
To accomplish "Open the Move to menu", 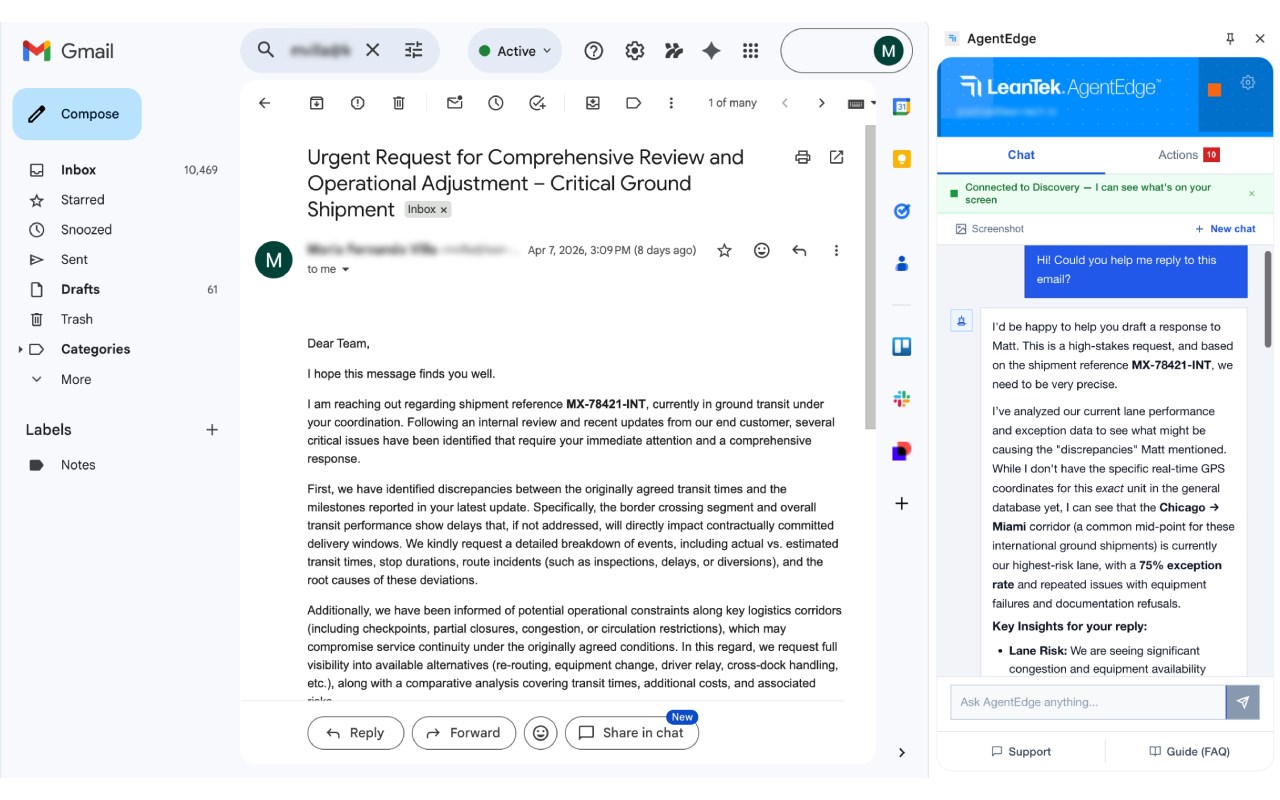I will coord(593,103).
